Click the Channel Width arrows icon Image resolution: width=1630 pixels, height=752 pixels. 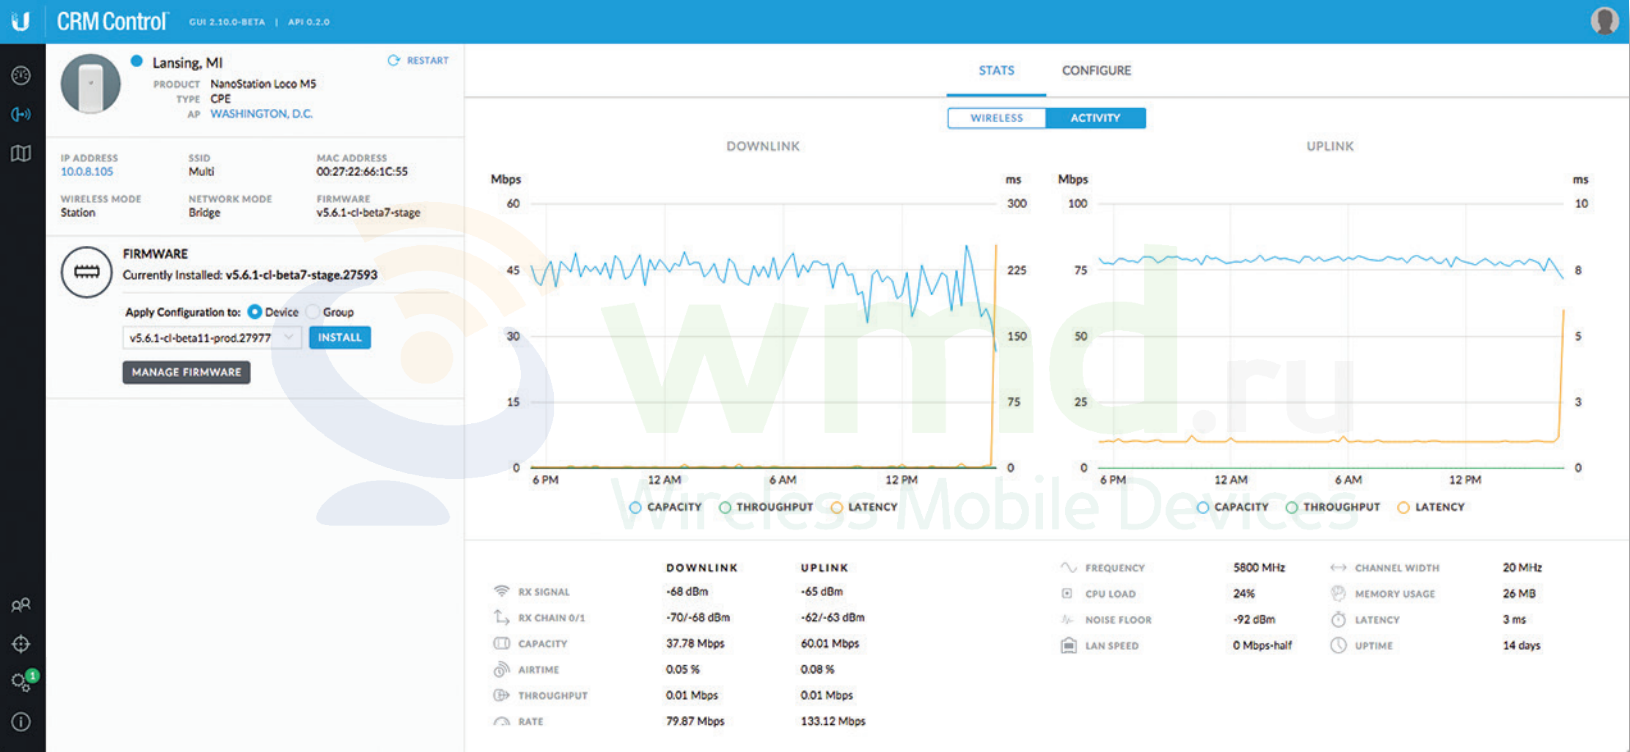(1338, 567)
